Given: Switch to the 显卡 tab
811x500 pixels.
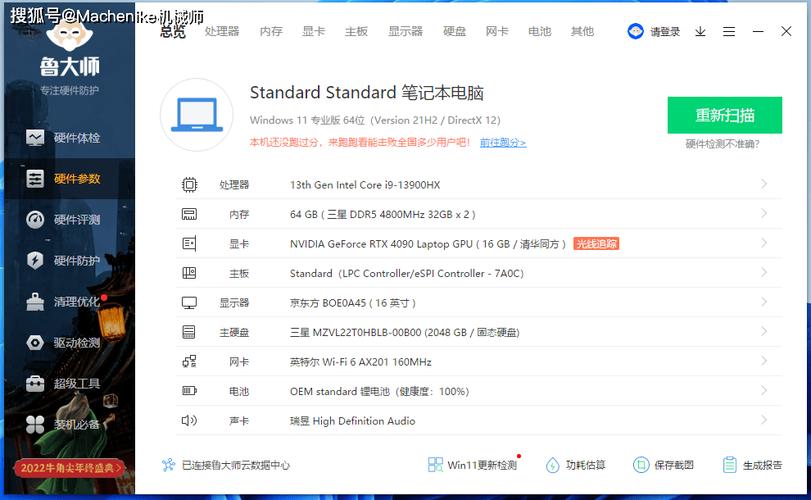Looking at the screenshot, I should coord(313,32).
